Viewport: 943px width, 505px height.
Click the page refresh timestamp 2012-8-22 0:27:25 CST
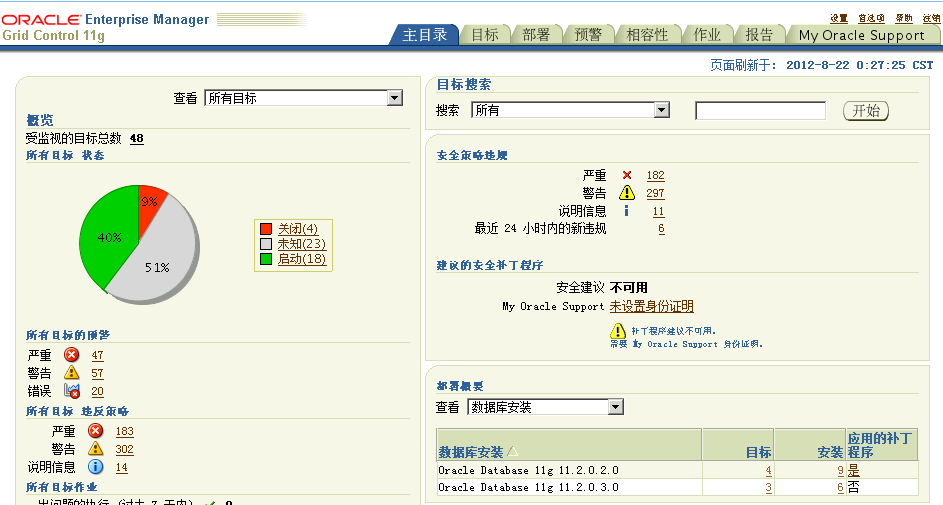[x=859, y=65]
